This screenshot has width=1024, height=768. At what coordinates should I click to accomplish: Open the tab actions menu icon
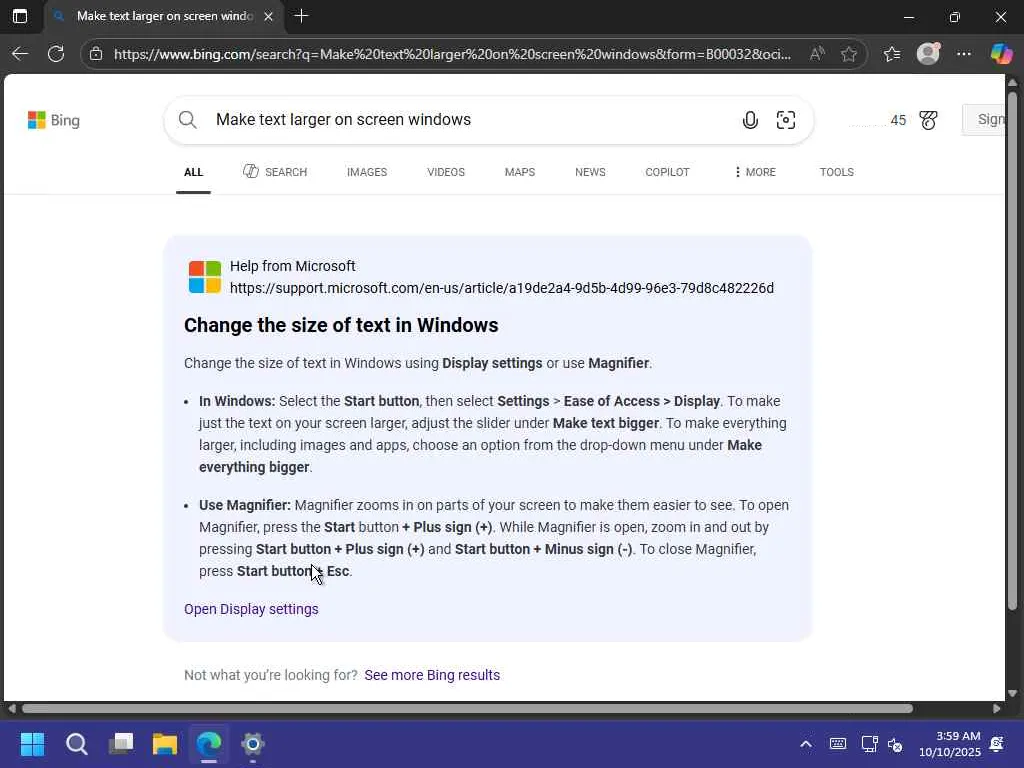(x=20, y=16)
